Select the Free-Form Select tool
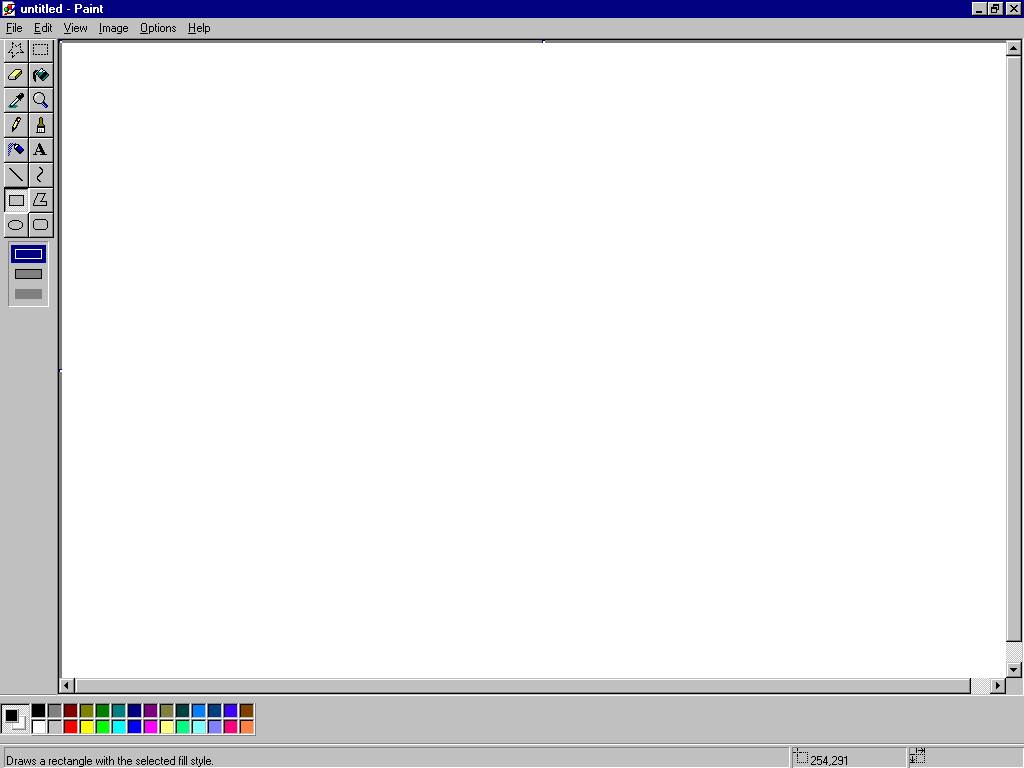1024x768 pixels. pyautogui.click(x=16, y=50)
